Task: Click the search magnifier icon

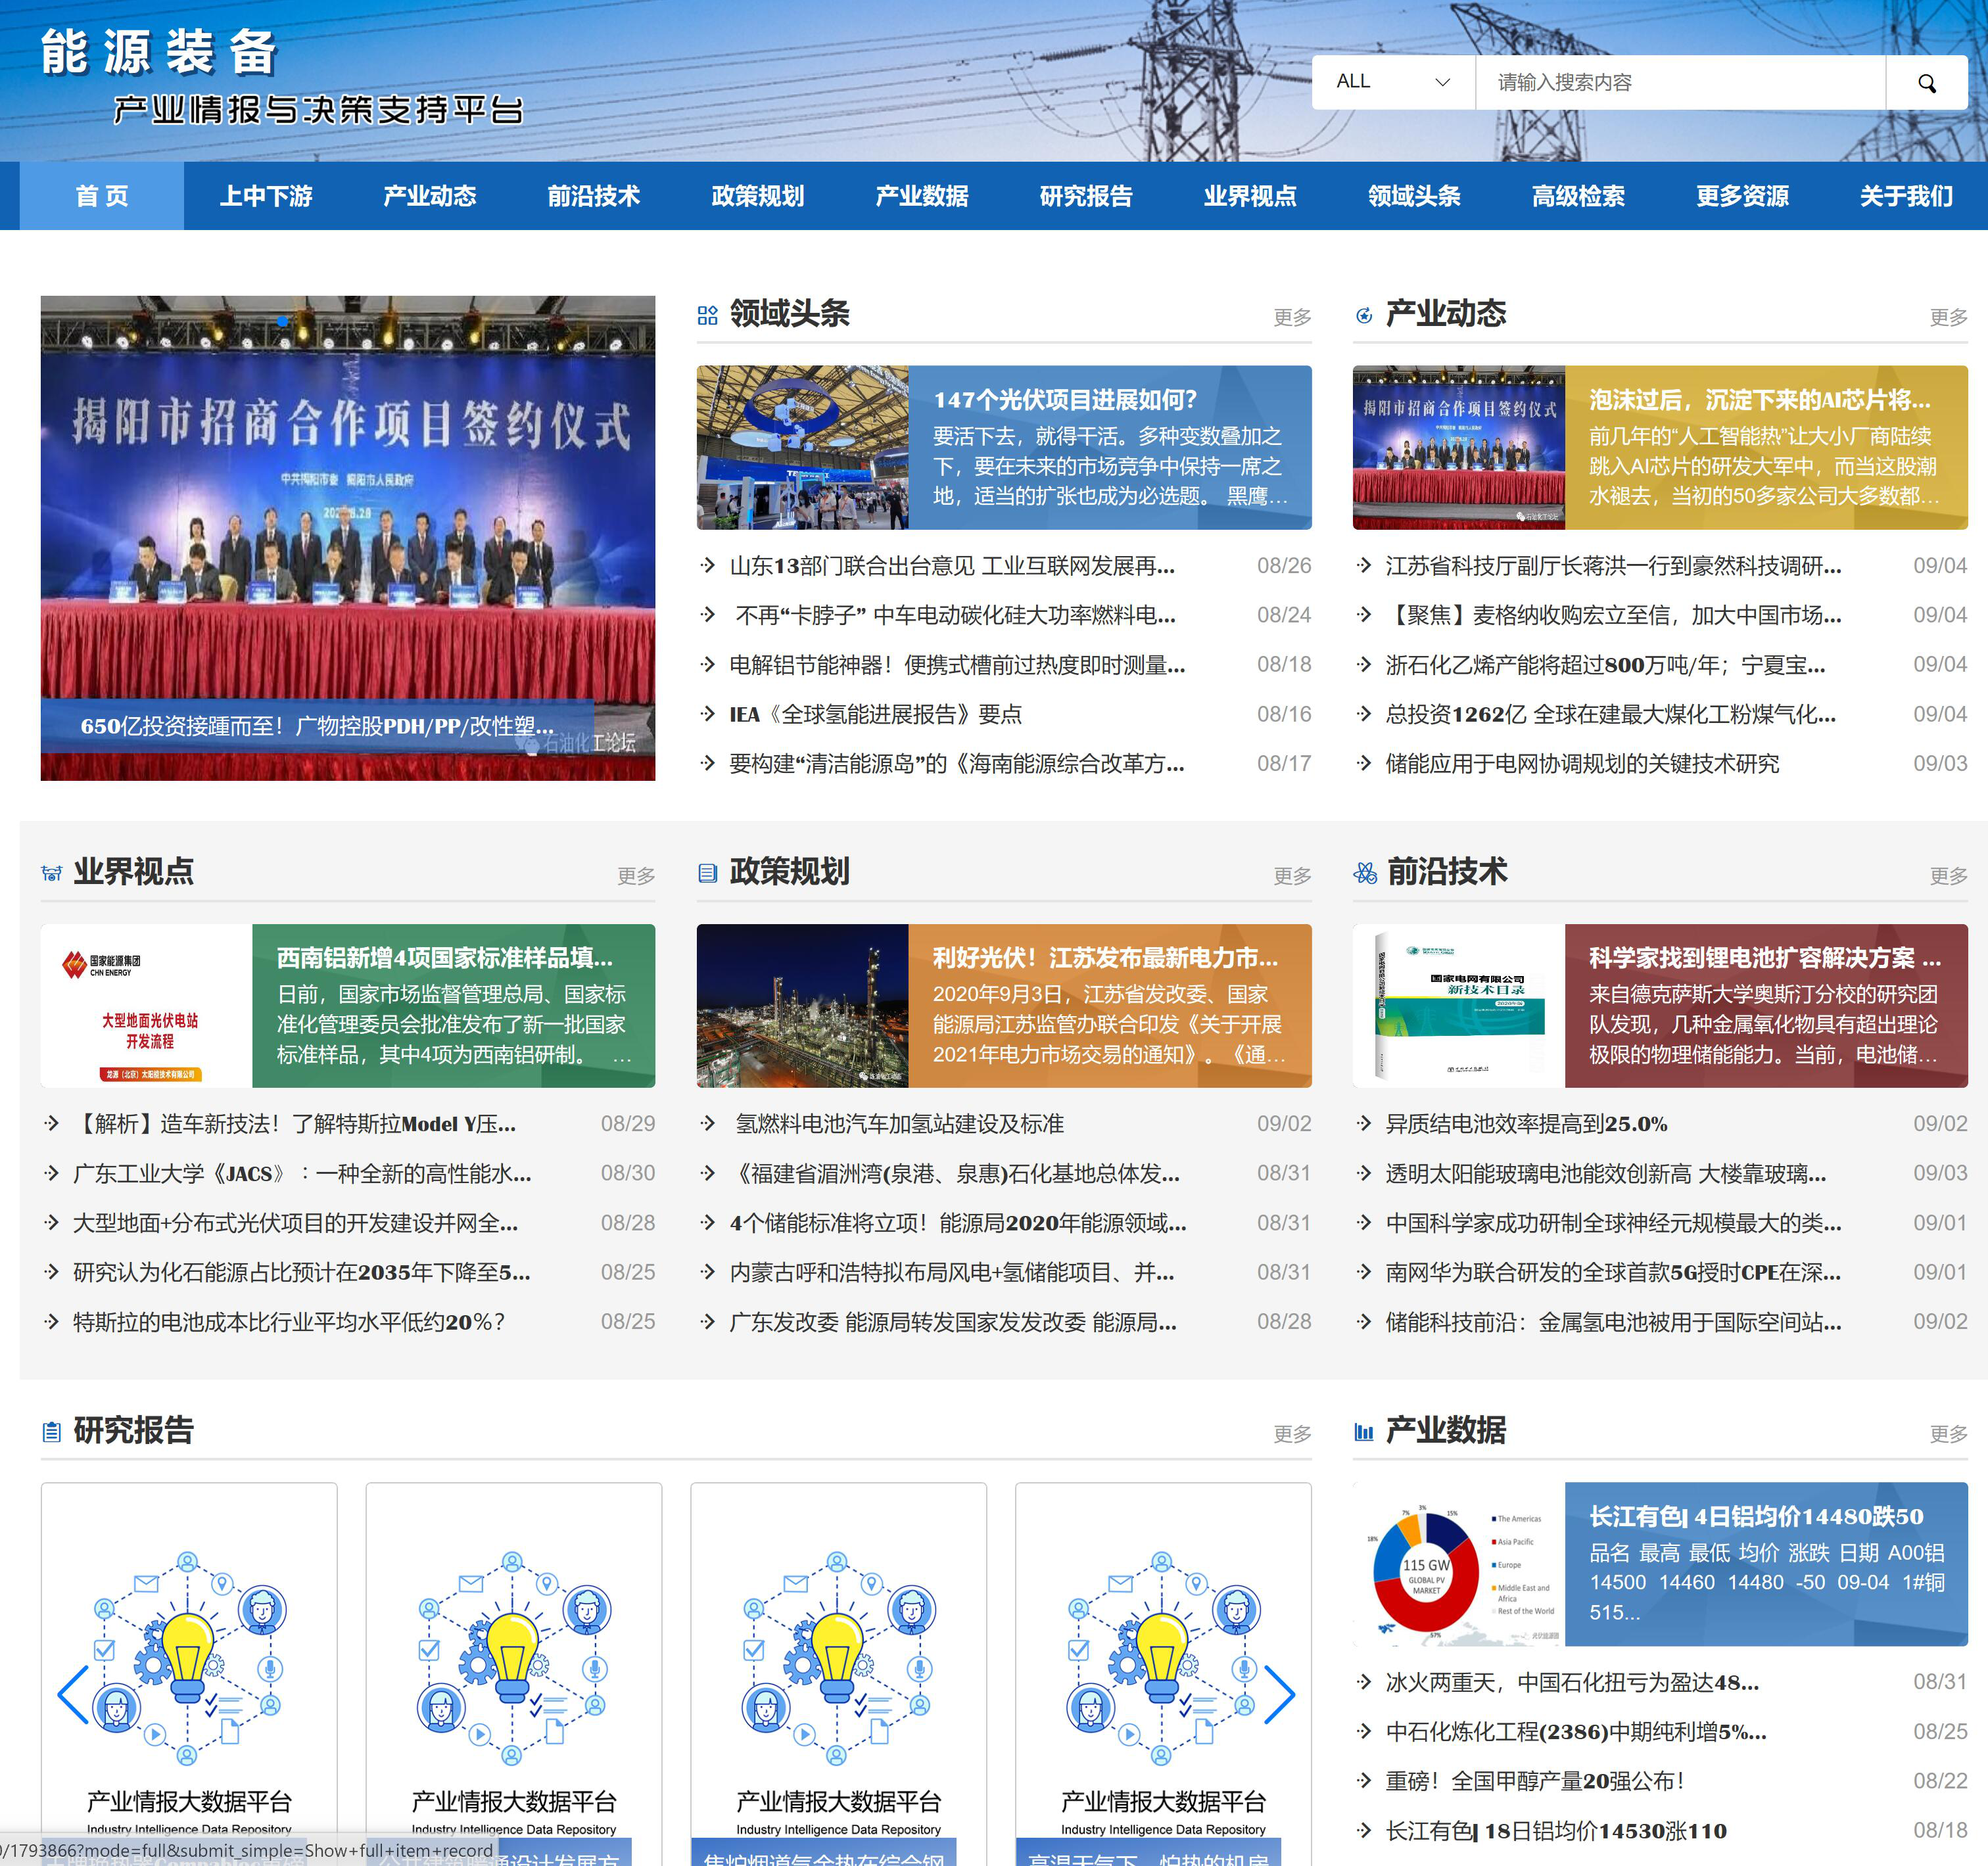Action: (x=1926, y=83)
